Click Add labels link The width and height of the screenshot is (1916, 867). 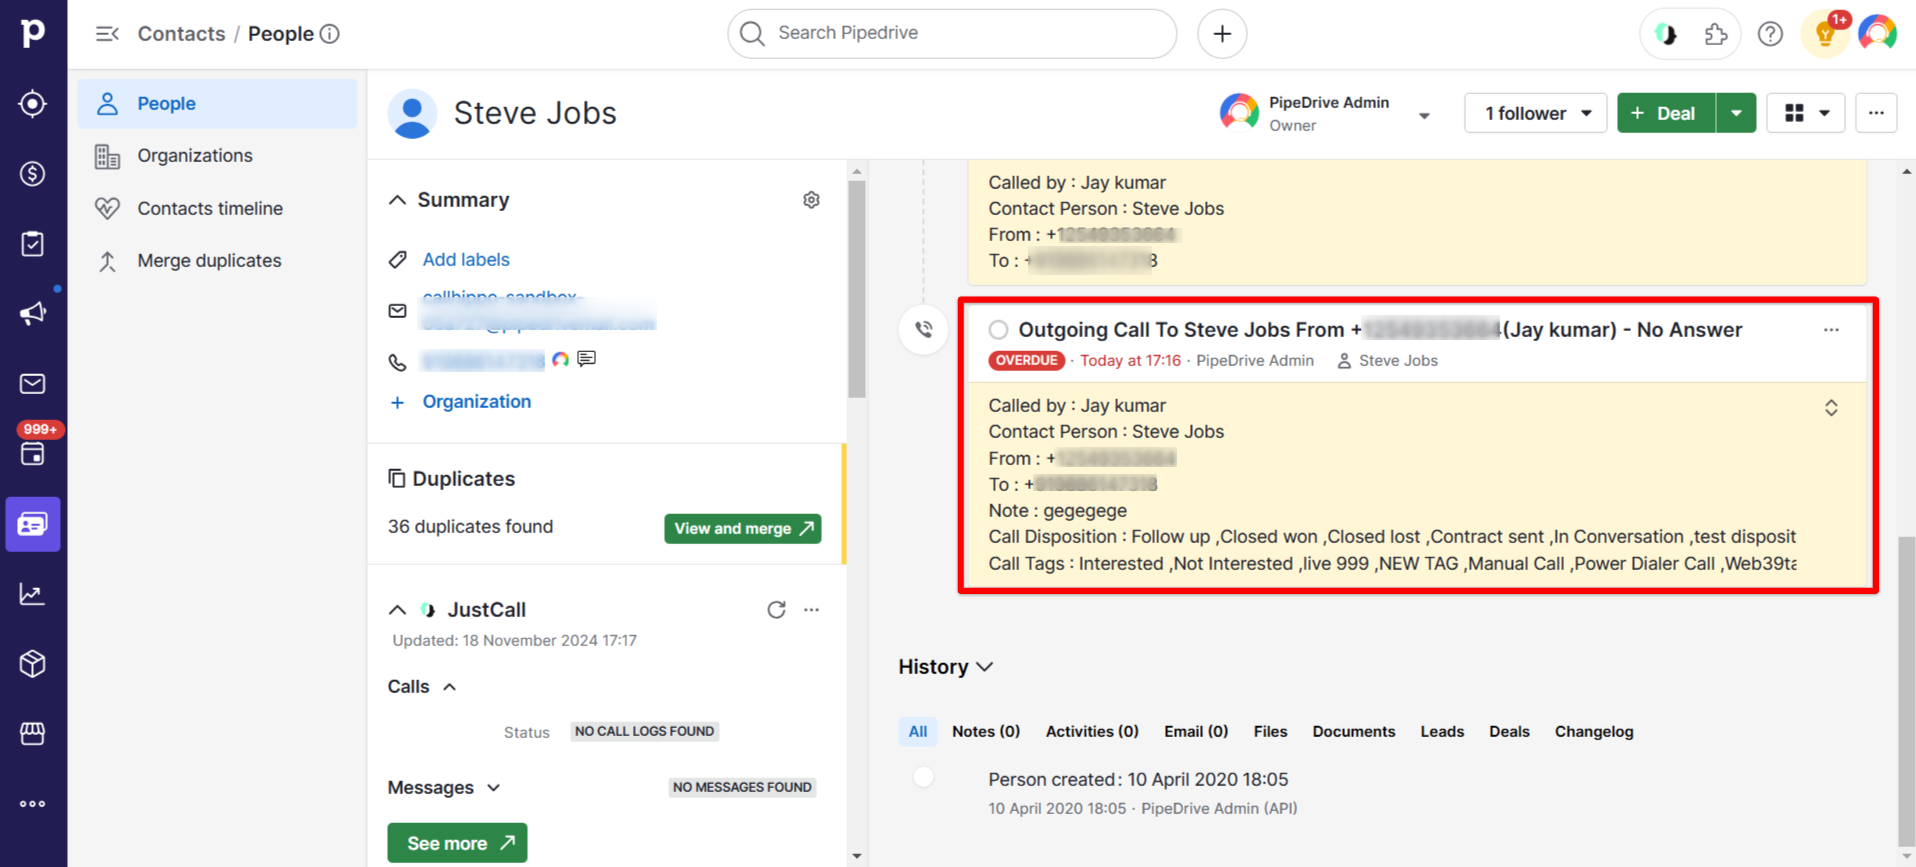pos(466,260)
